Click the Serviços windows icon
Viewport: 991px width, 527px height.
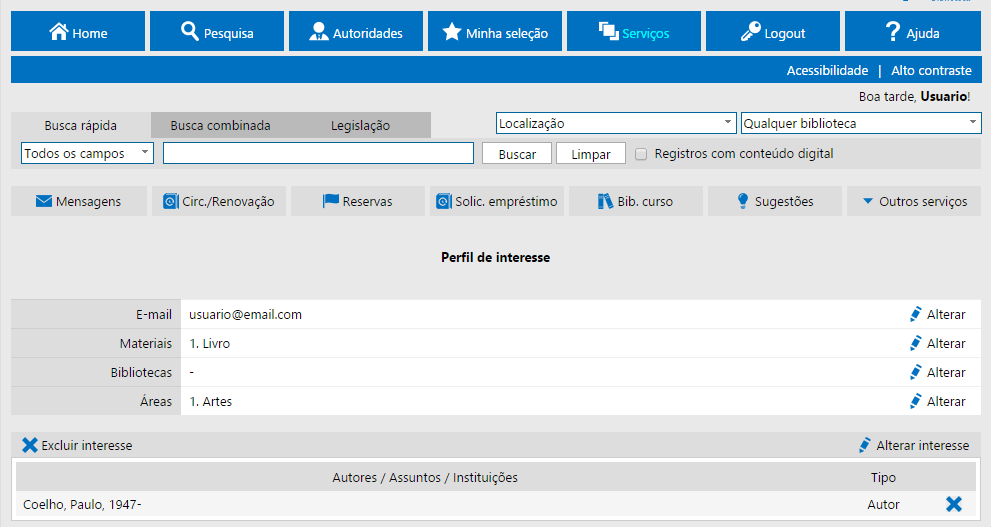(609, 31)
